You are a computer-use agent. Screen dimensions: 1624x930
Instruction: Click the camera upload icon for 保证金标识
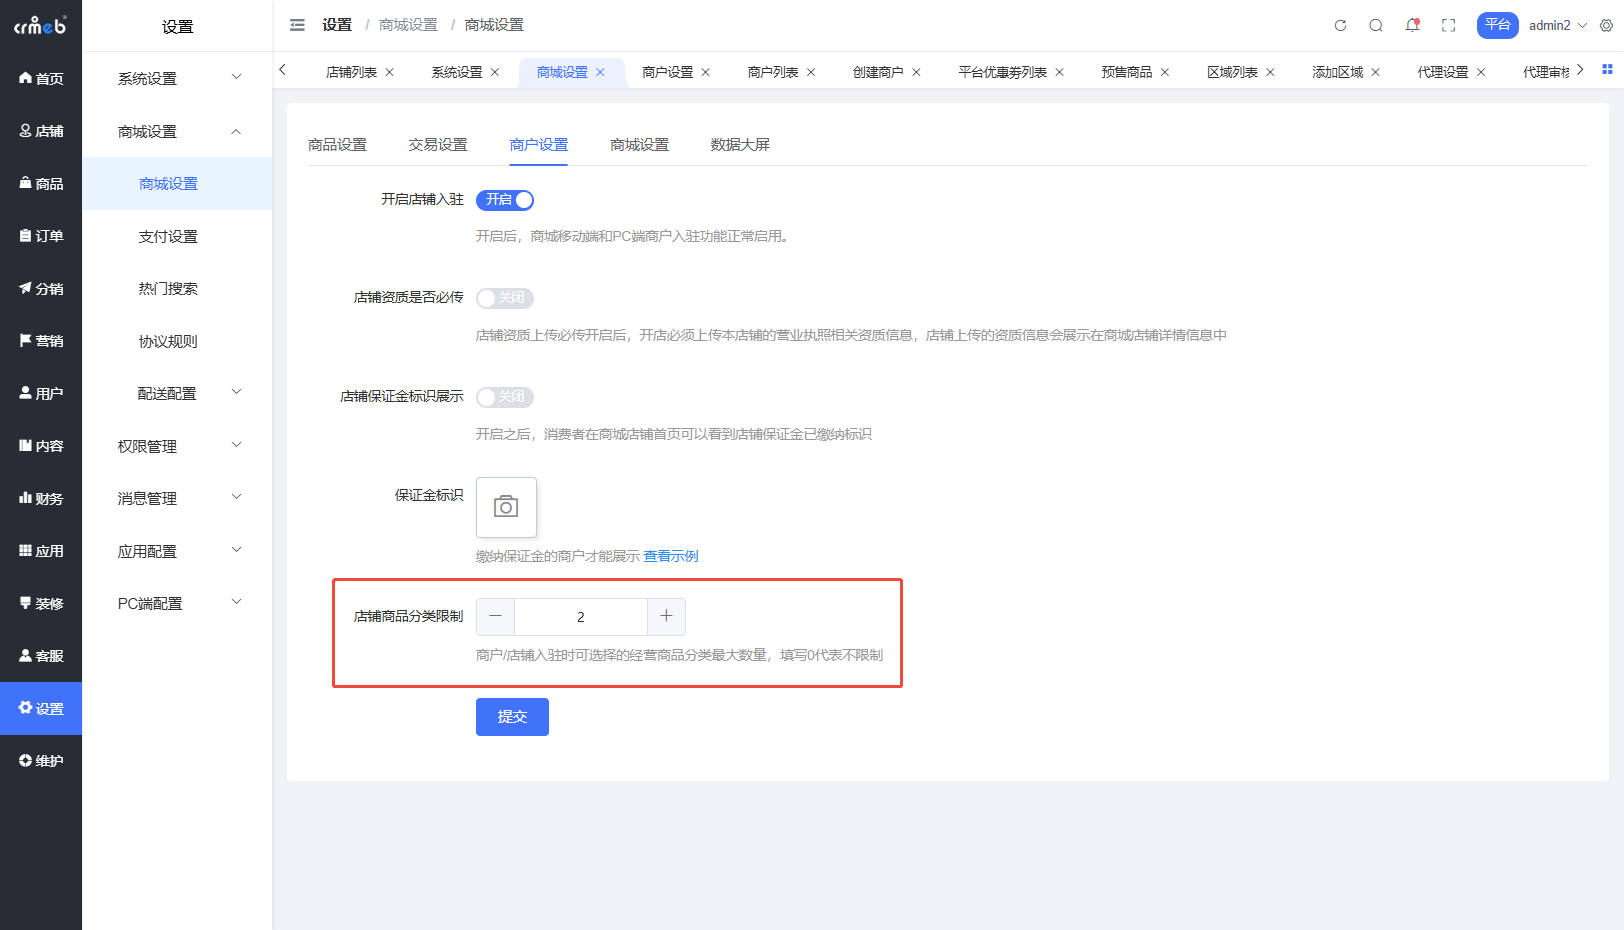pos(506,507)
